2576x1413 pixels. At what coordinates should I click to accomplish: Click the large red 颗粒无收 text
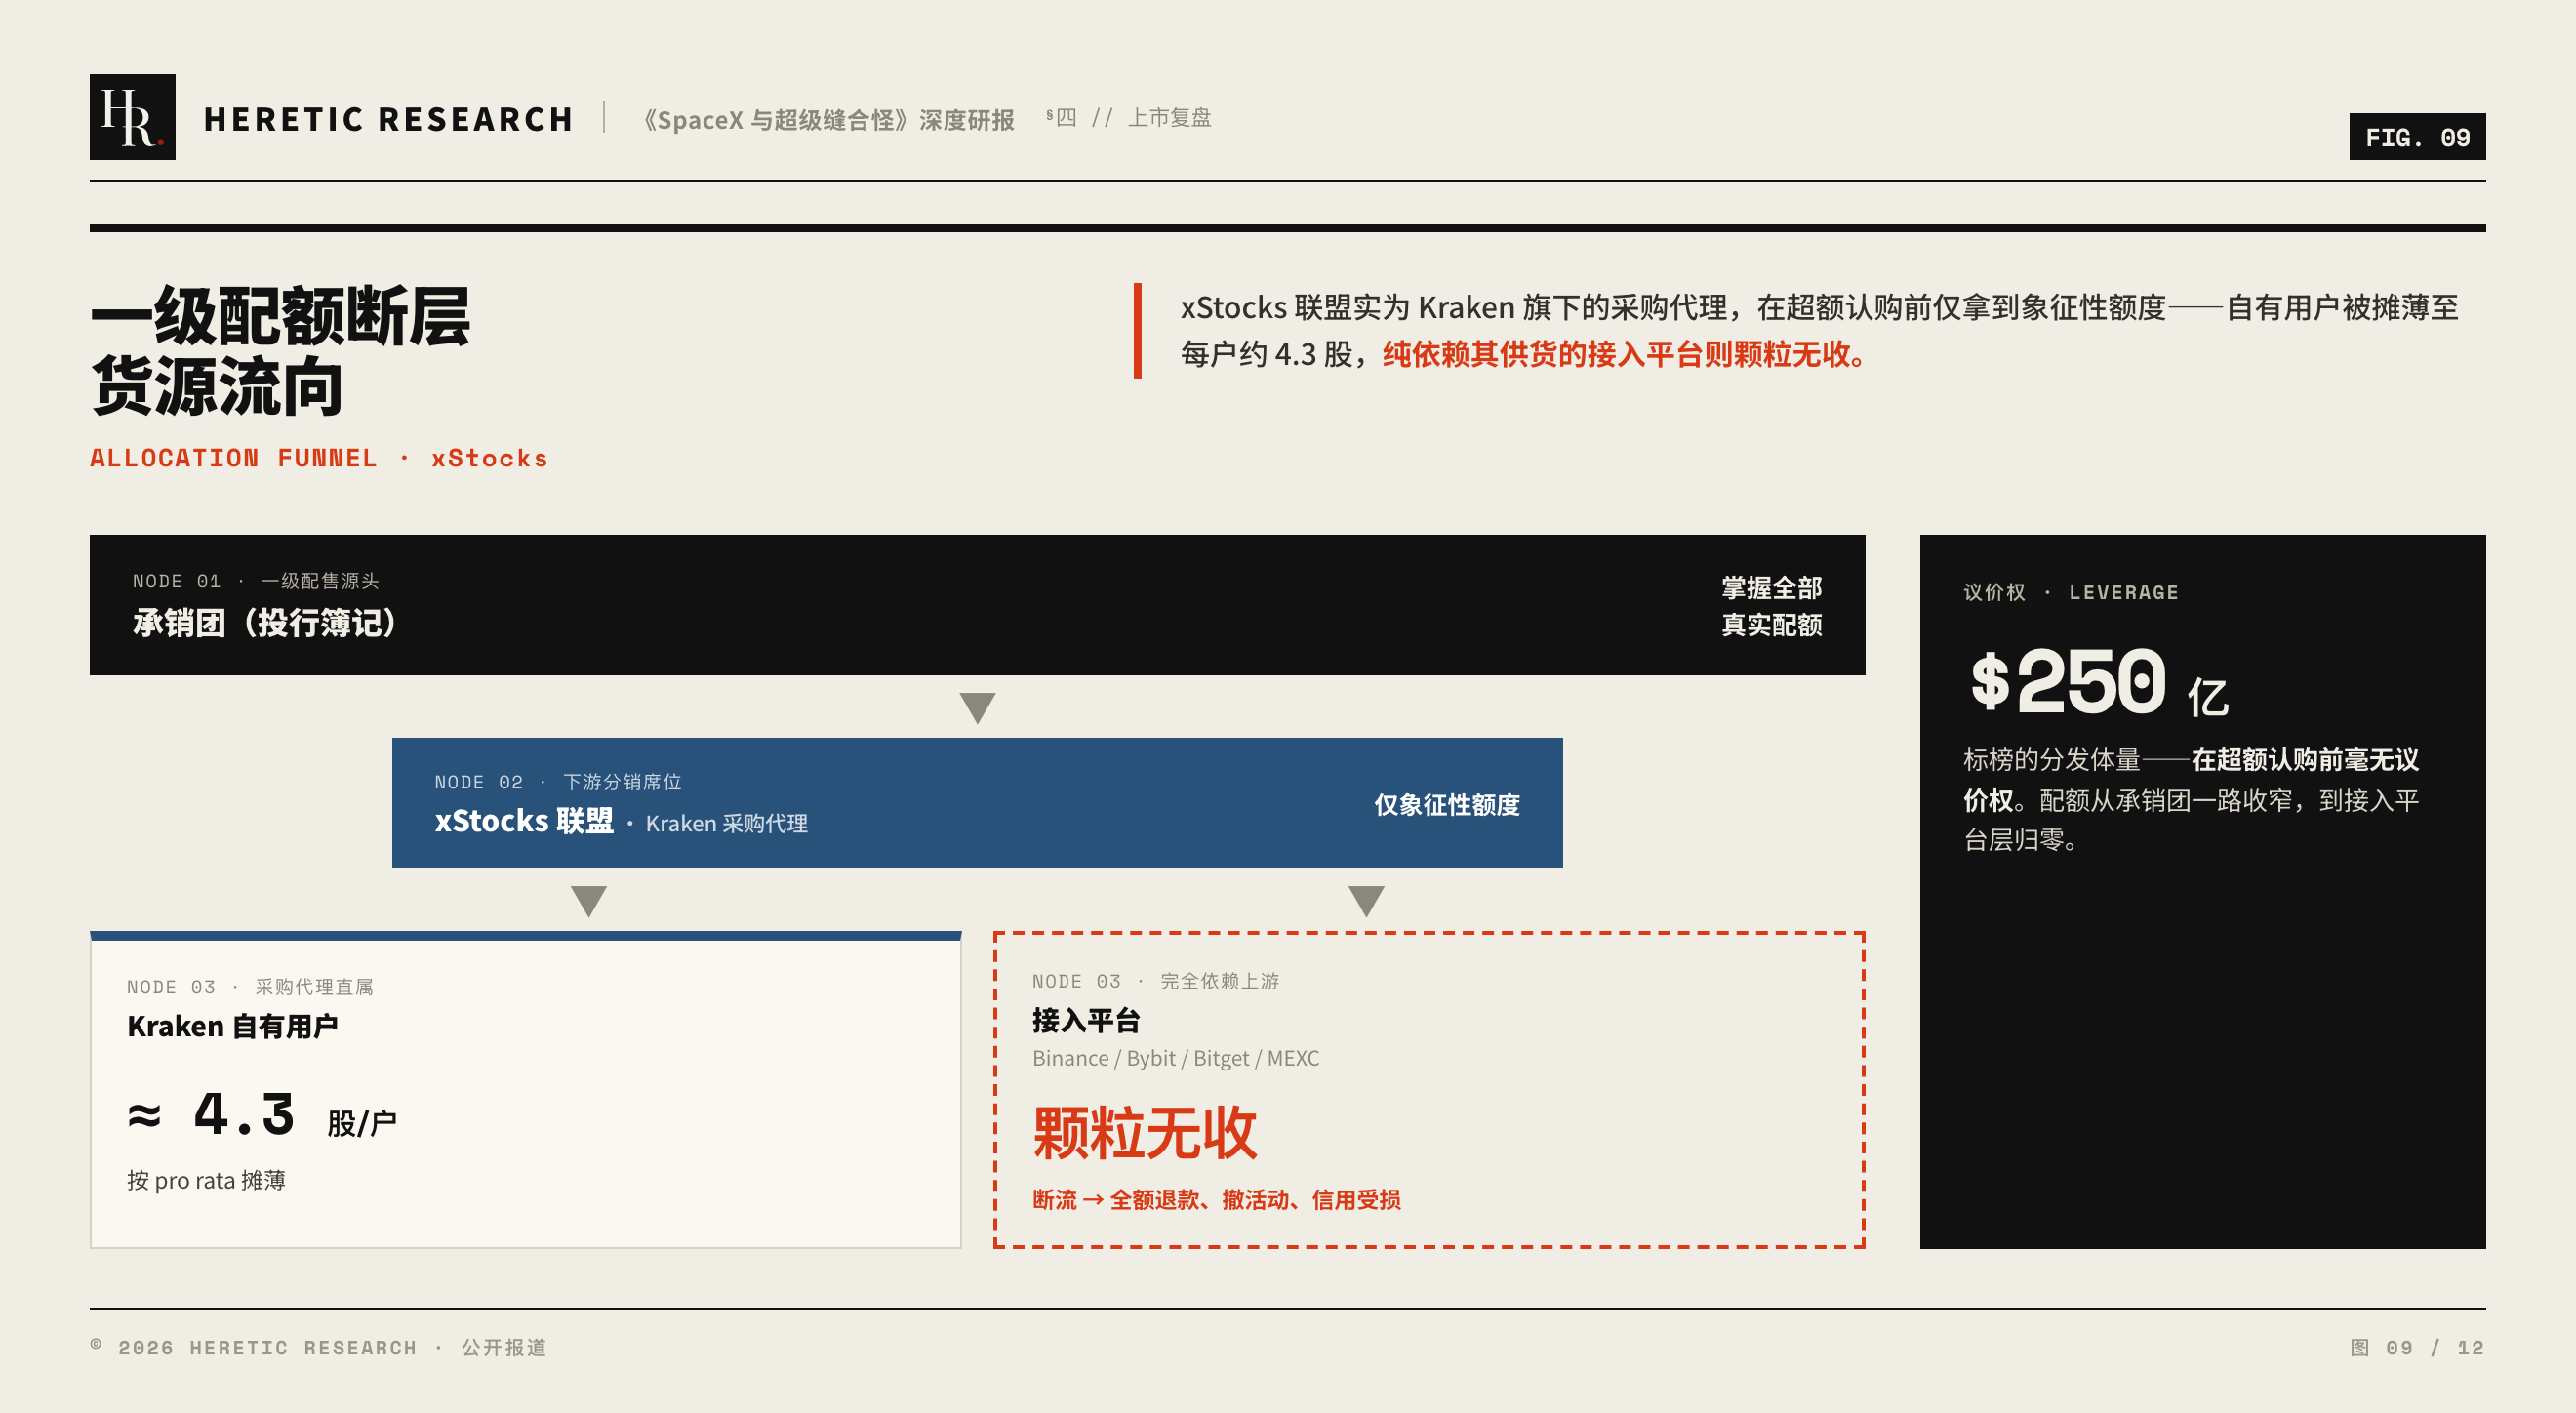coord(1144,1133)
